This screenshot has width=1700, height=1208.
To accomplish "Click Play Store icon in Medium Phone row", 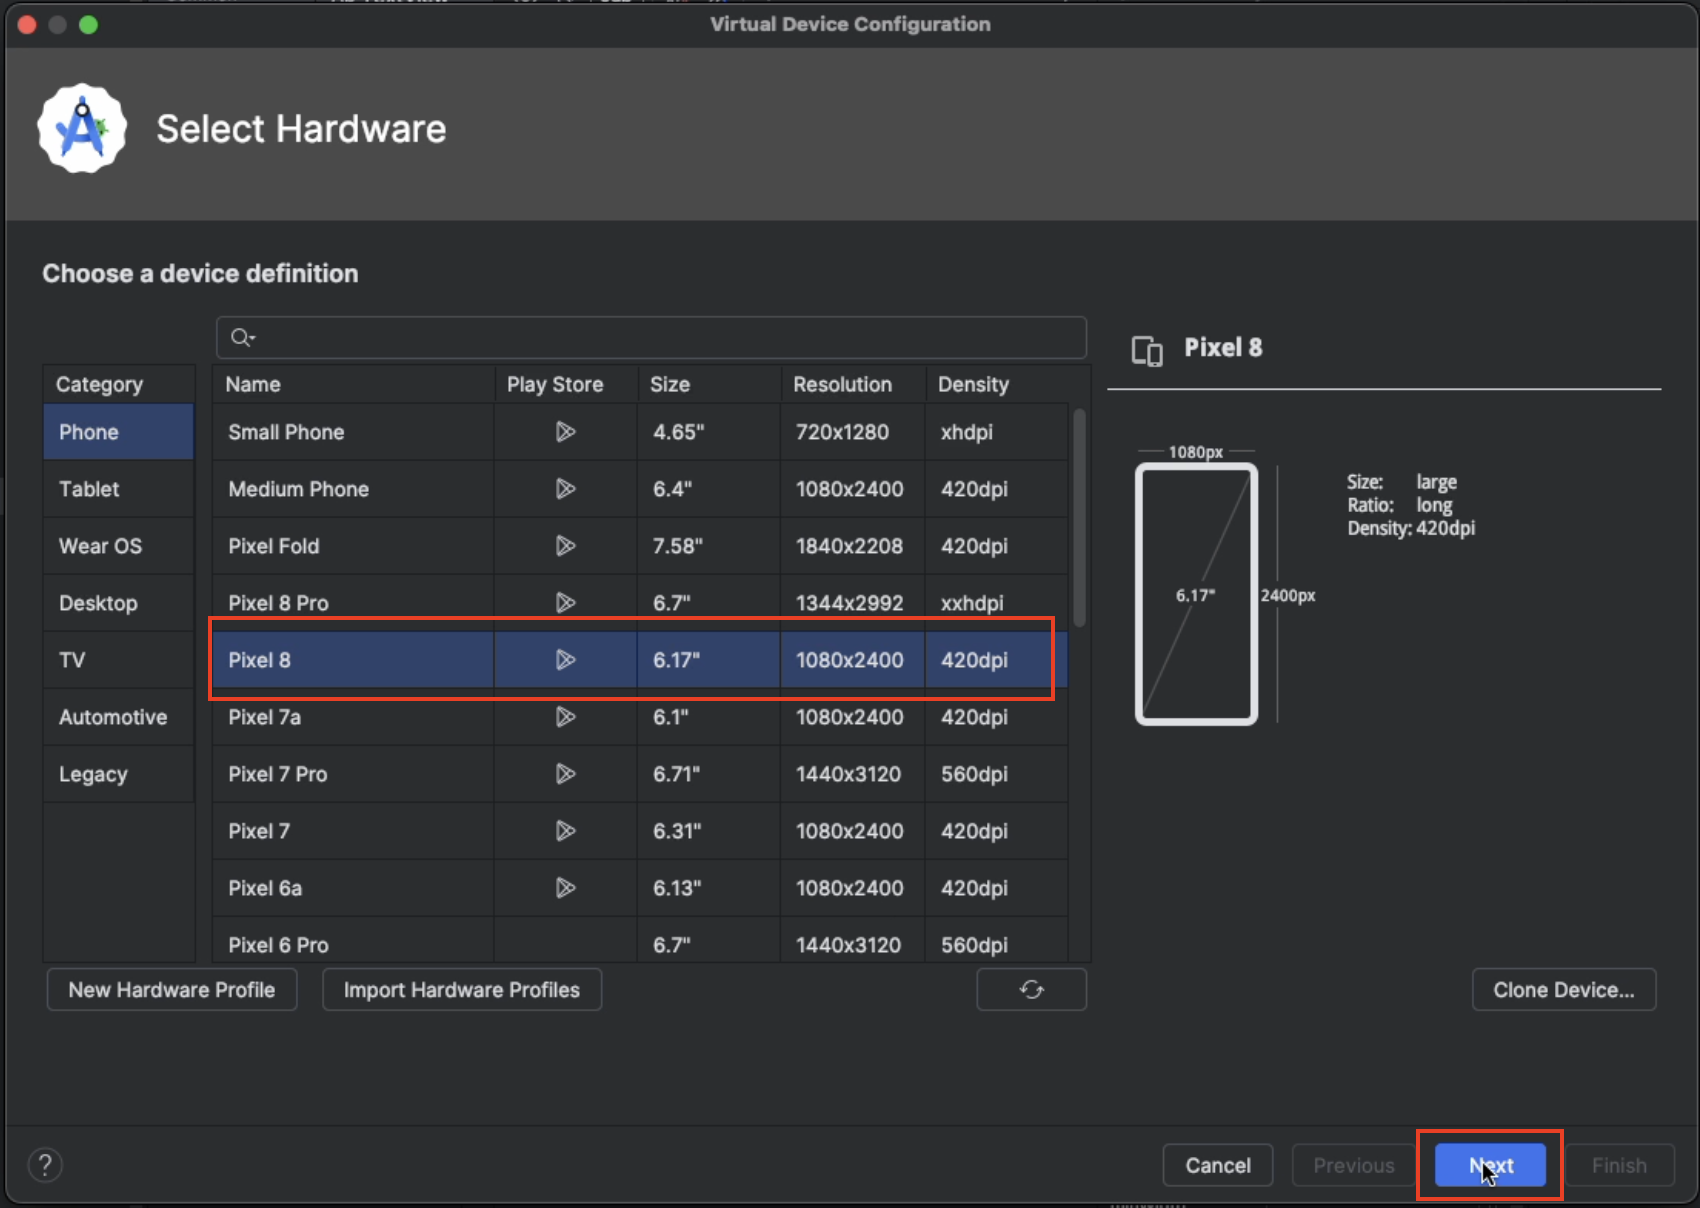I will pos(565,489).
